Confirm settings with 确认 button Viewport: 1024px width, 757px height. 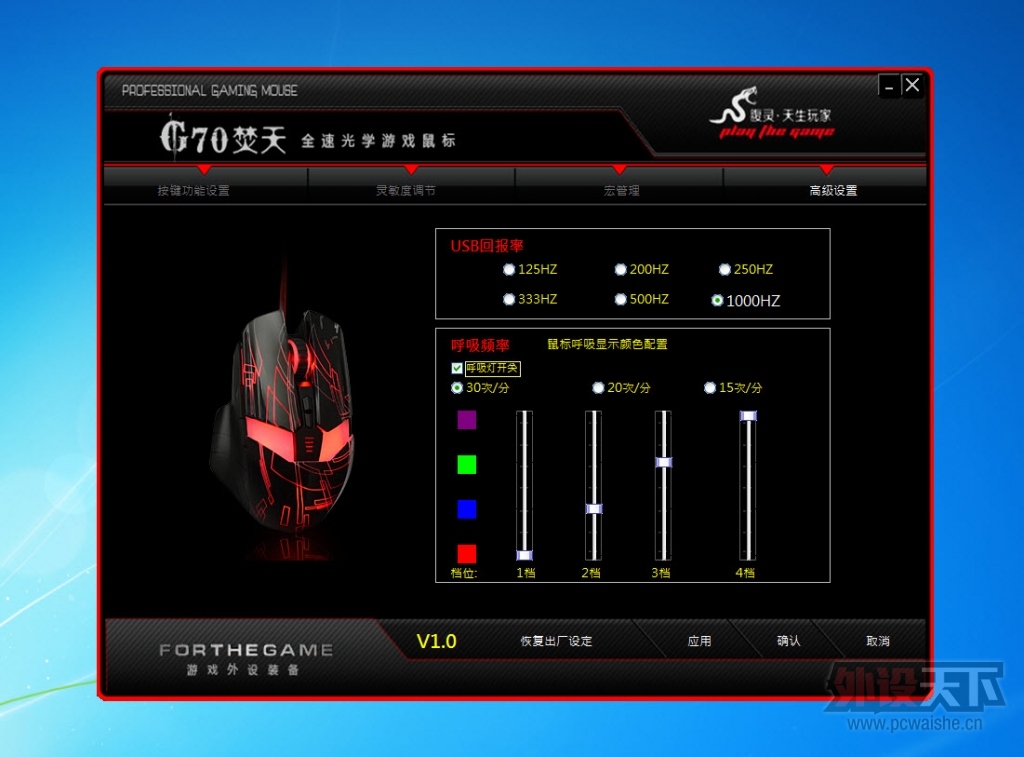tap(788, 641)
